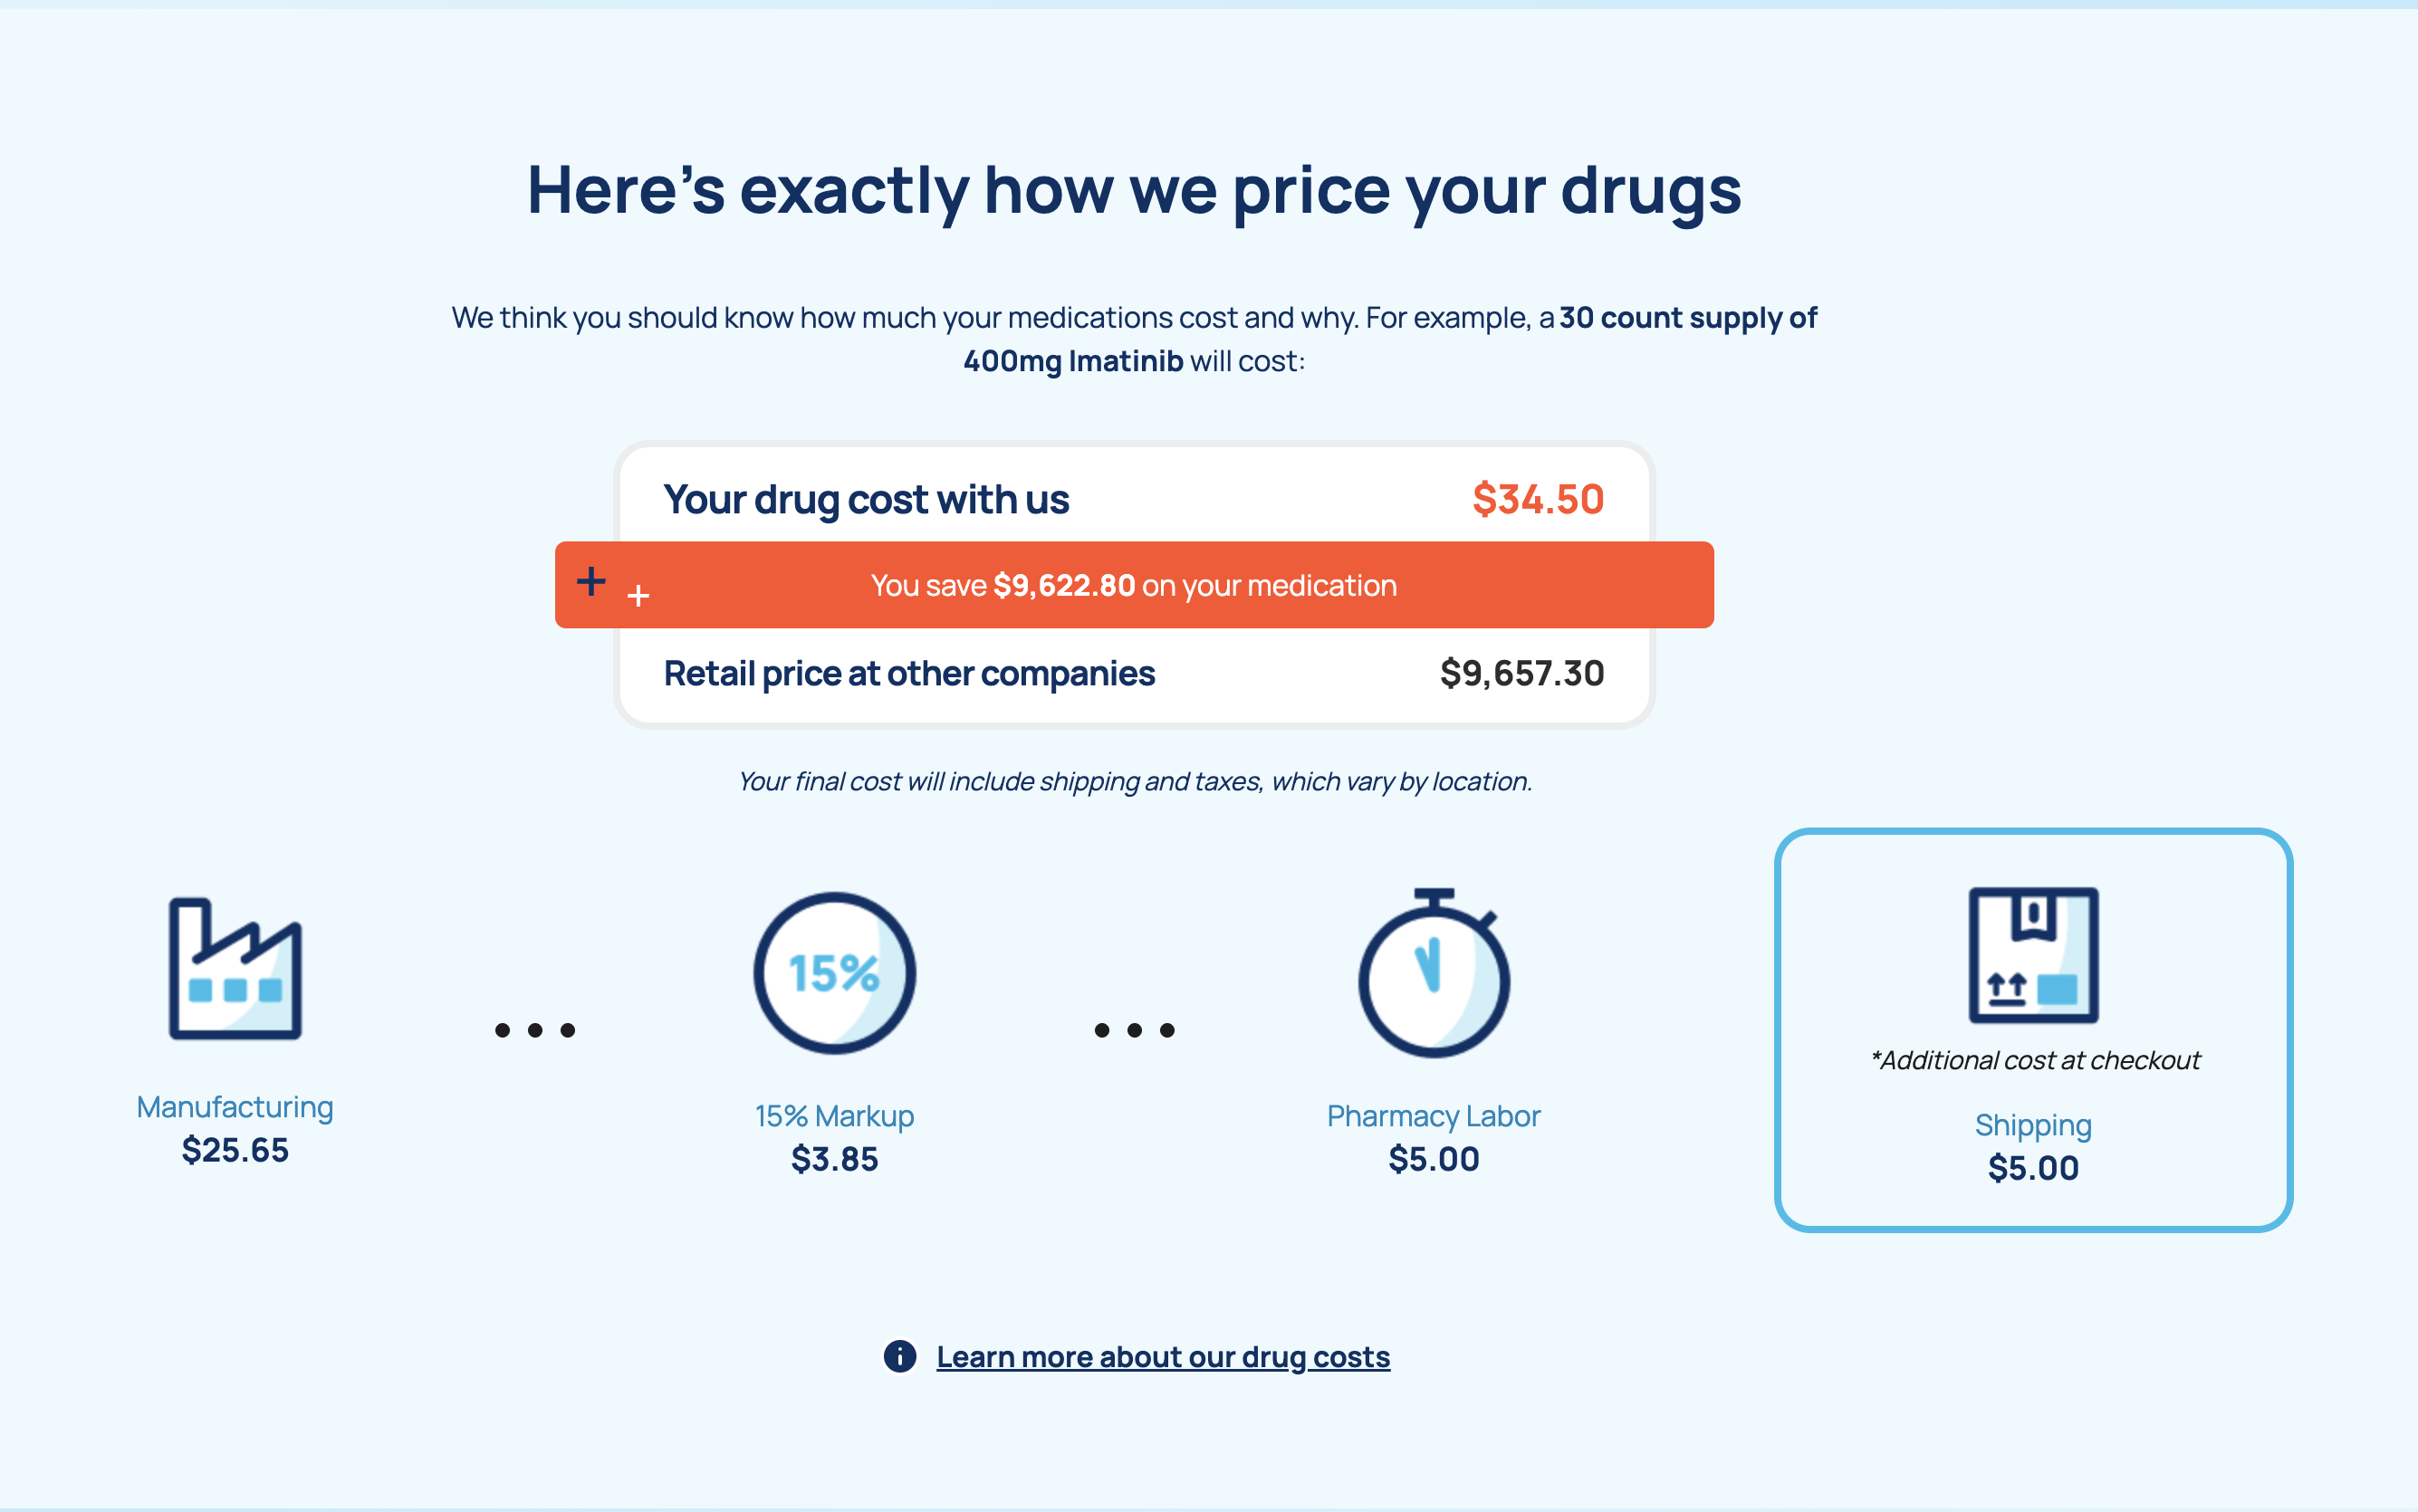The height and width of the screenshot is (1512, 2418).
Task: Click the three dots after Manufacturing
Action: tap(535, 1030)
